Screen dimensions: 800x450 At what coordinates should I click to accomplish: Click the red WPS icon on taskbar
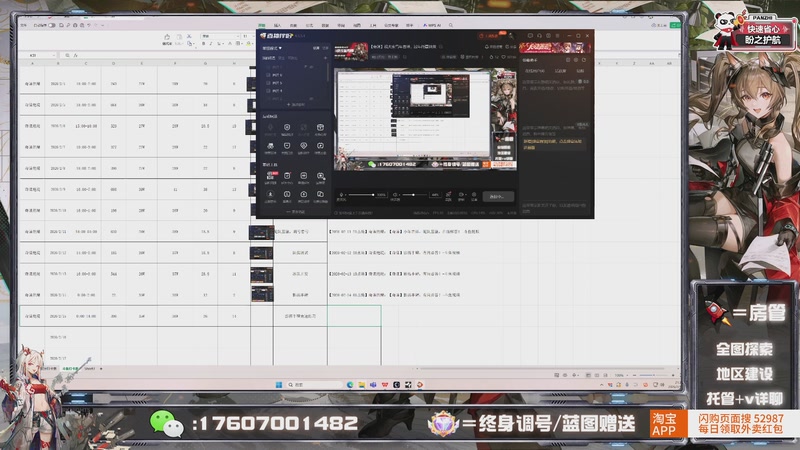[385, 385]
